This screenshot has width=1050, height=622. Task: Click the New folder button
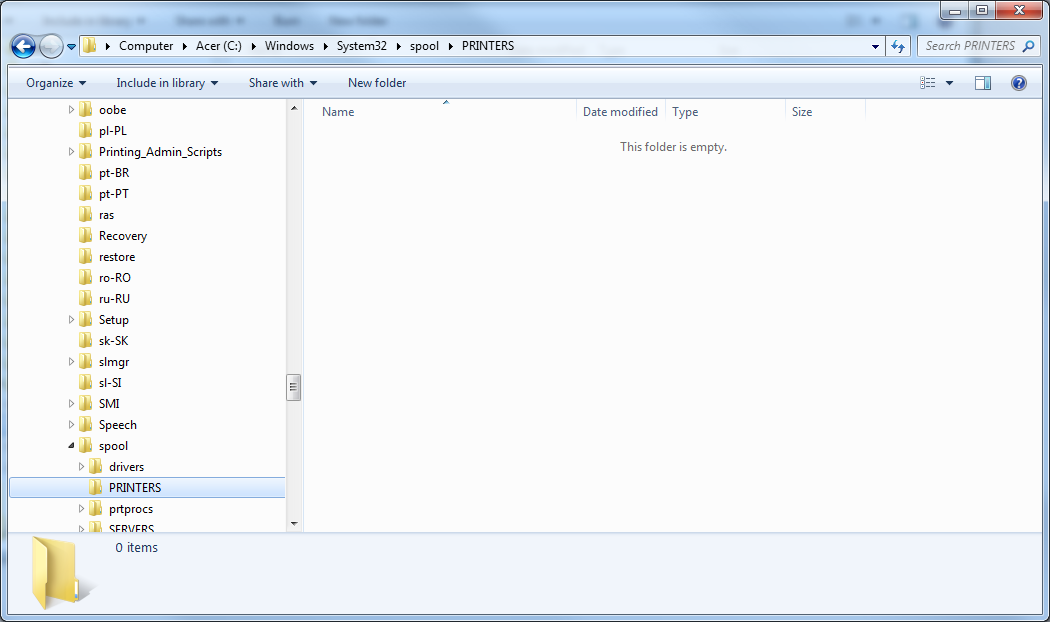377,83
